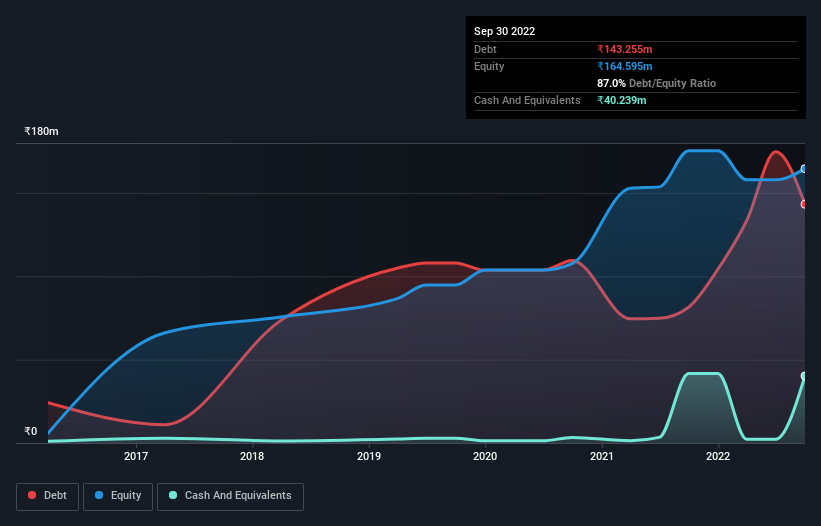Click the ₹40.239m cash value
Screen dimensions: 821x526
(622, 100)
